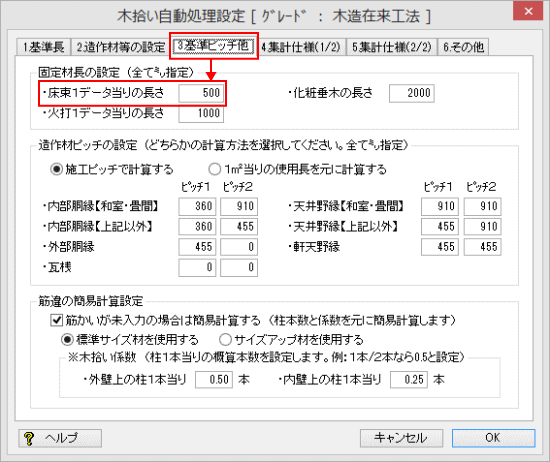Open the 4.集計仕様(1/2) tab

[x=301, y=47]
